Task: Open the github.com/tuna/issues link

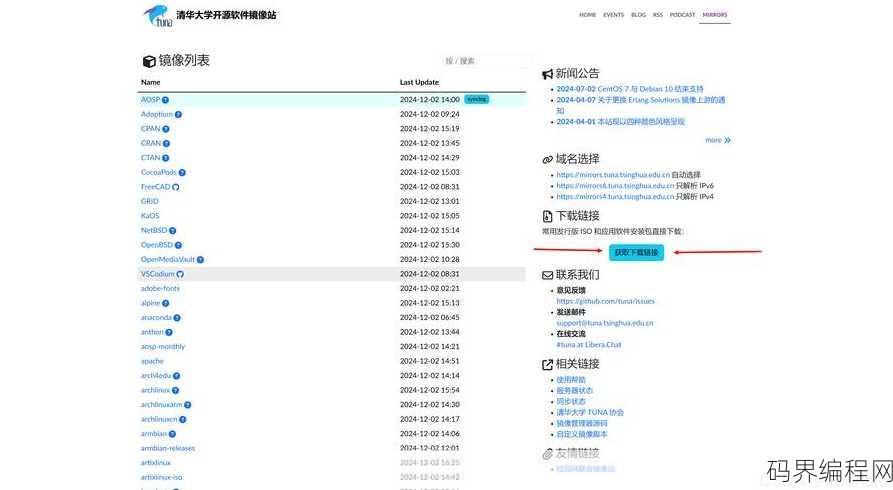Action: (605, 301)
